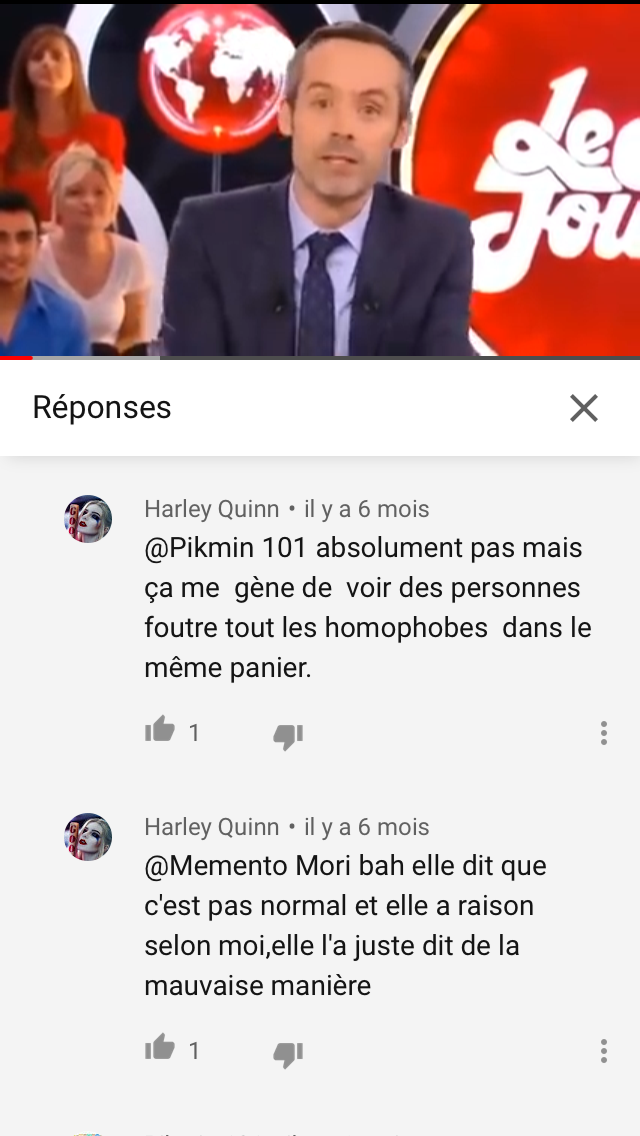Open options menu for the Pikmin 101 reply
Viewport: 640px width, 1136px height.
coord(603,732)
